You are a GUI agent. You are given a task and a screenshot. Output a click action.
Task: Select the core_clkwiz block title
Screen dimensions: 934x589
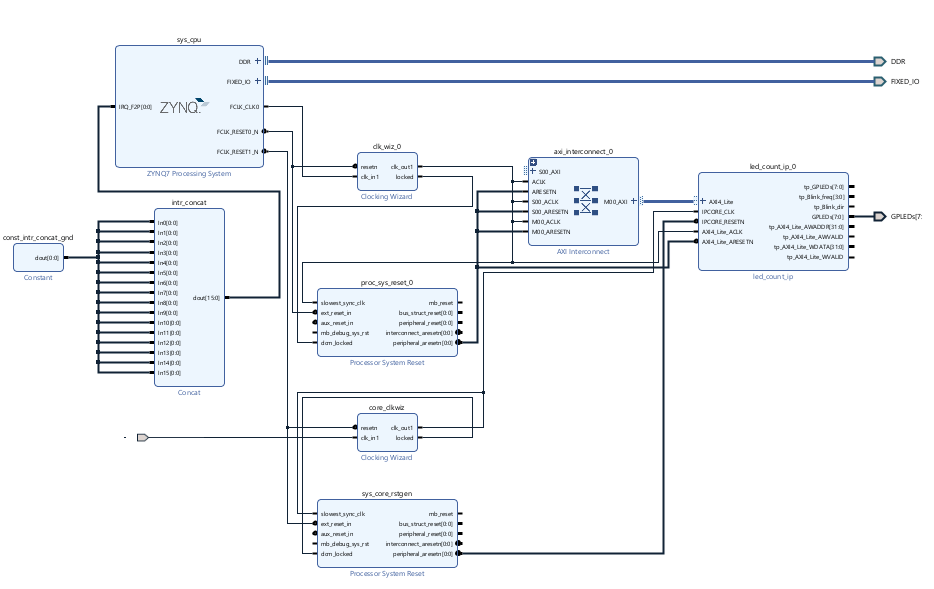point(387,407)
